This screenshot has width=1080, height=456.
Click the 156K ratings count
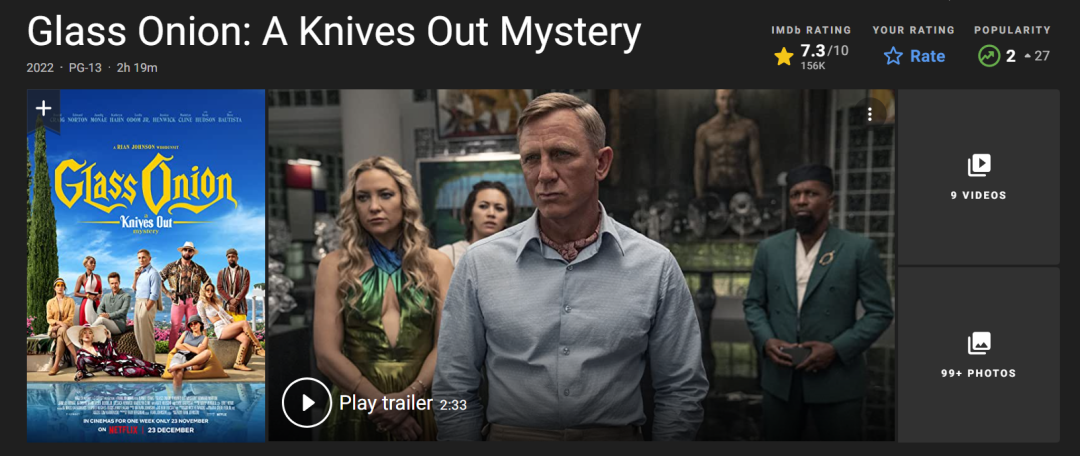click(813, 66)
